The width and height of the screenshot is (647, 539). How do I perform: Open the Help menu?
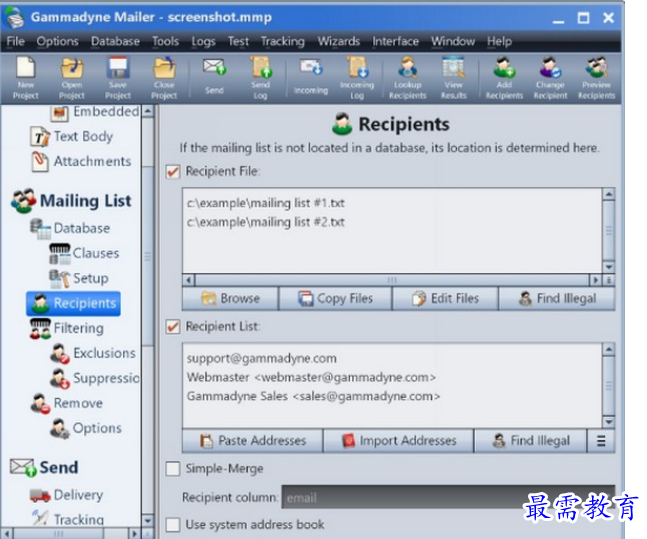tap(499, 41)
